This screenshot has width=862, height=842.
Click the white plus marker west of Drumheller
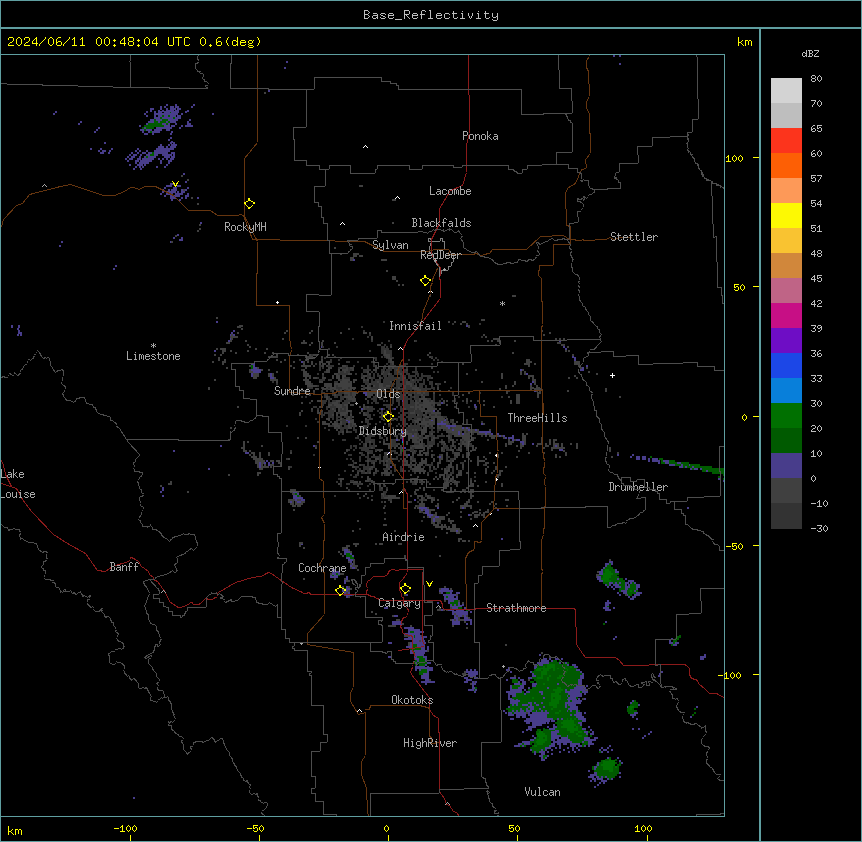612,375
